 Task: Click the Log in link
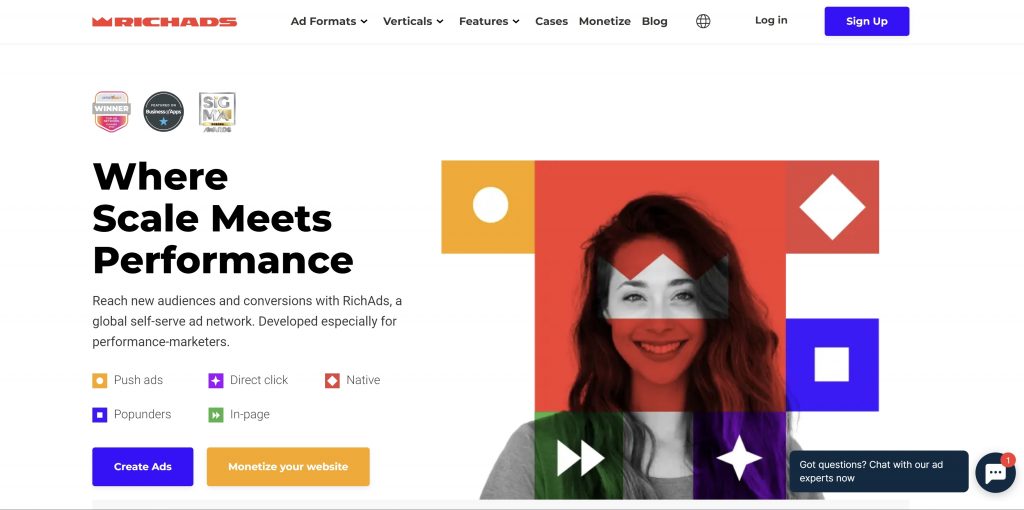click(771, 21)
